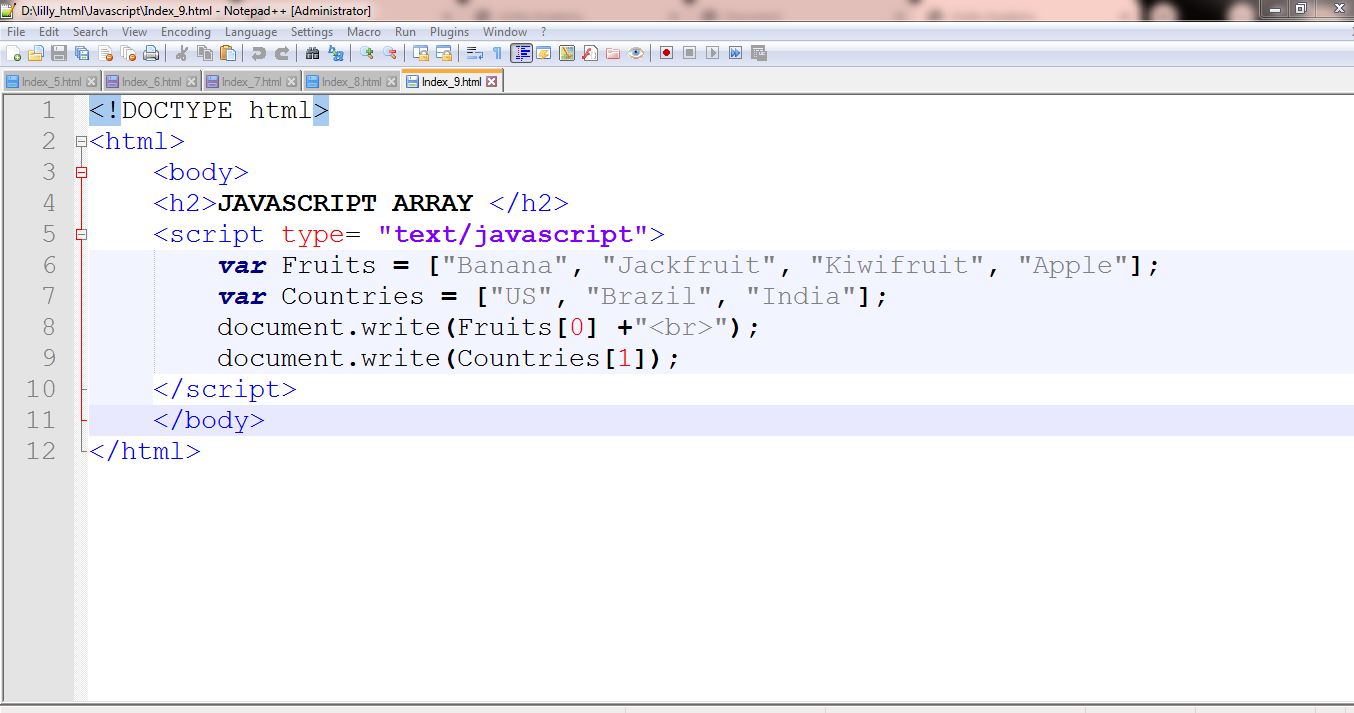This screenshot has height=713, width=1354.
Task: Open the Plugins menu
Action: pyautogui.click(x=449, y=32)
